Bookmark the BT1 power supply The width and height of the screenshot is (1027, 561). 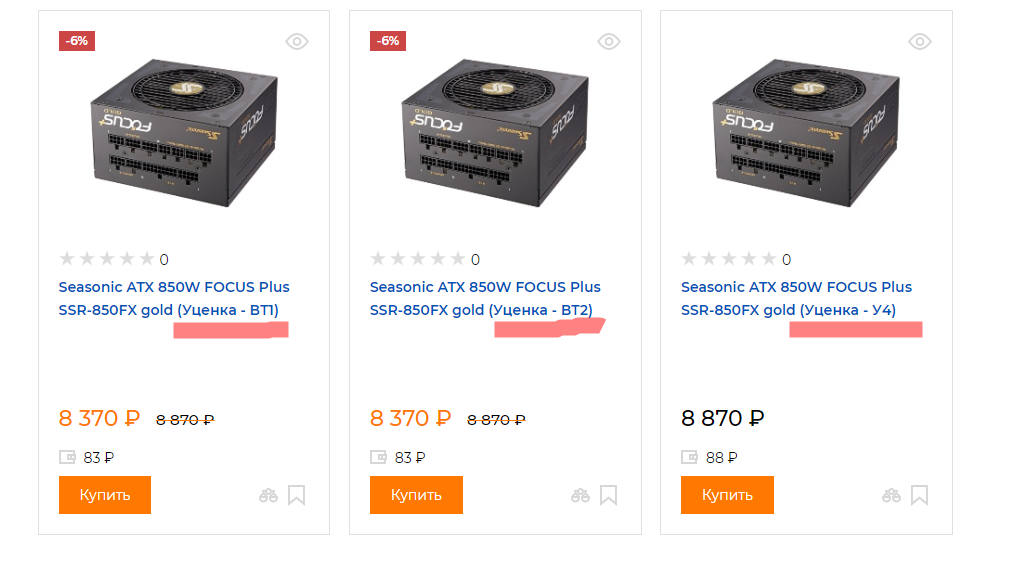[x=297, y=495]
